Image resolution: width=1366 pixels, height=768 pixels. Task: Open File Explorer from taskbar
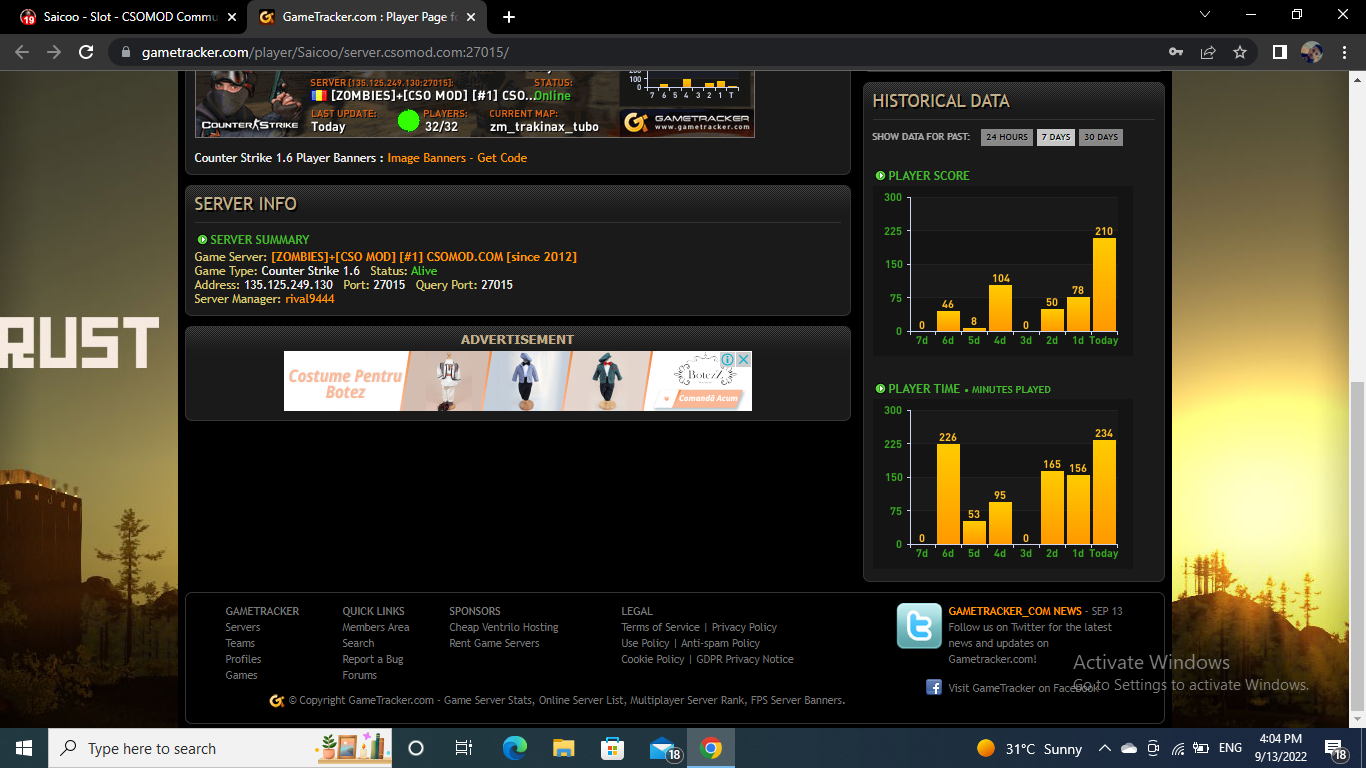[563, 748]
